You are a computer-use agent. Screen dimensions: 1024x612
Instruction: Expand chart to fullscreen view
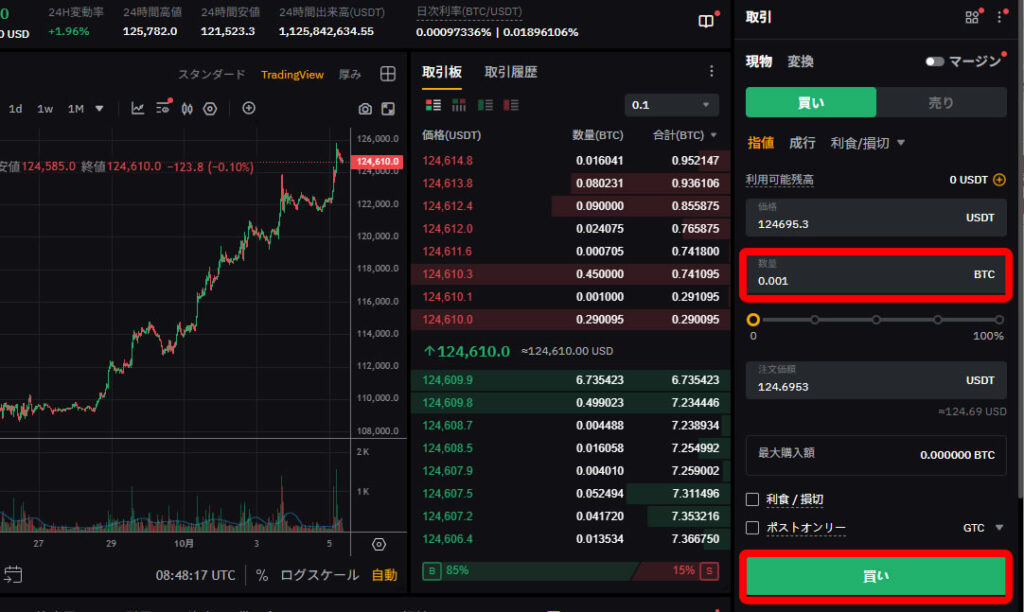(x=388, y=109)
